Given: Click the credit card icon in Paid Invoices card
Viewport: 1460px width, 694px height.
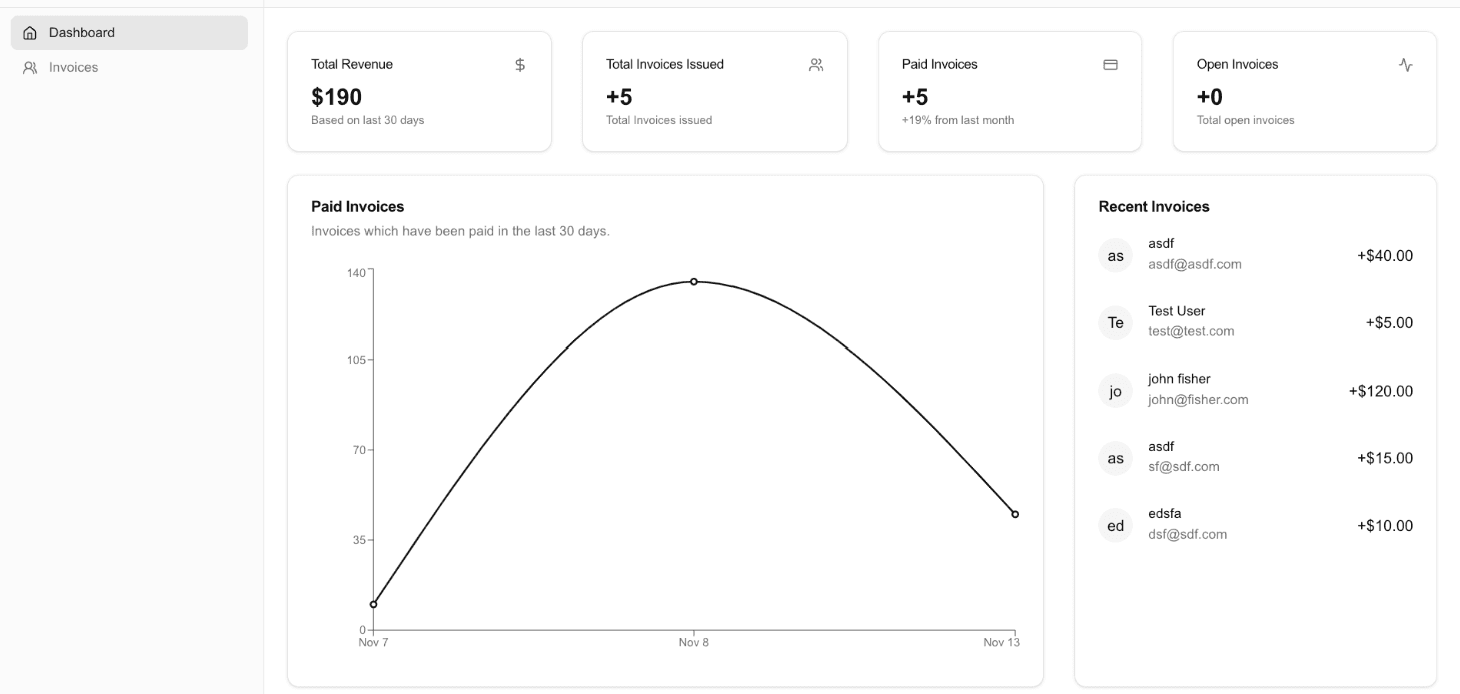Looking at the screenshot, I should coord(1110,65).
